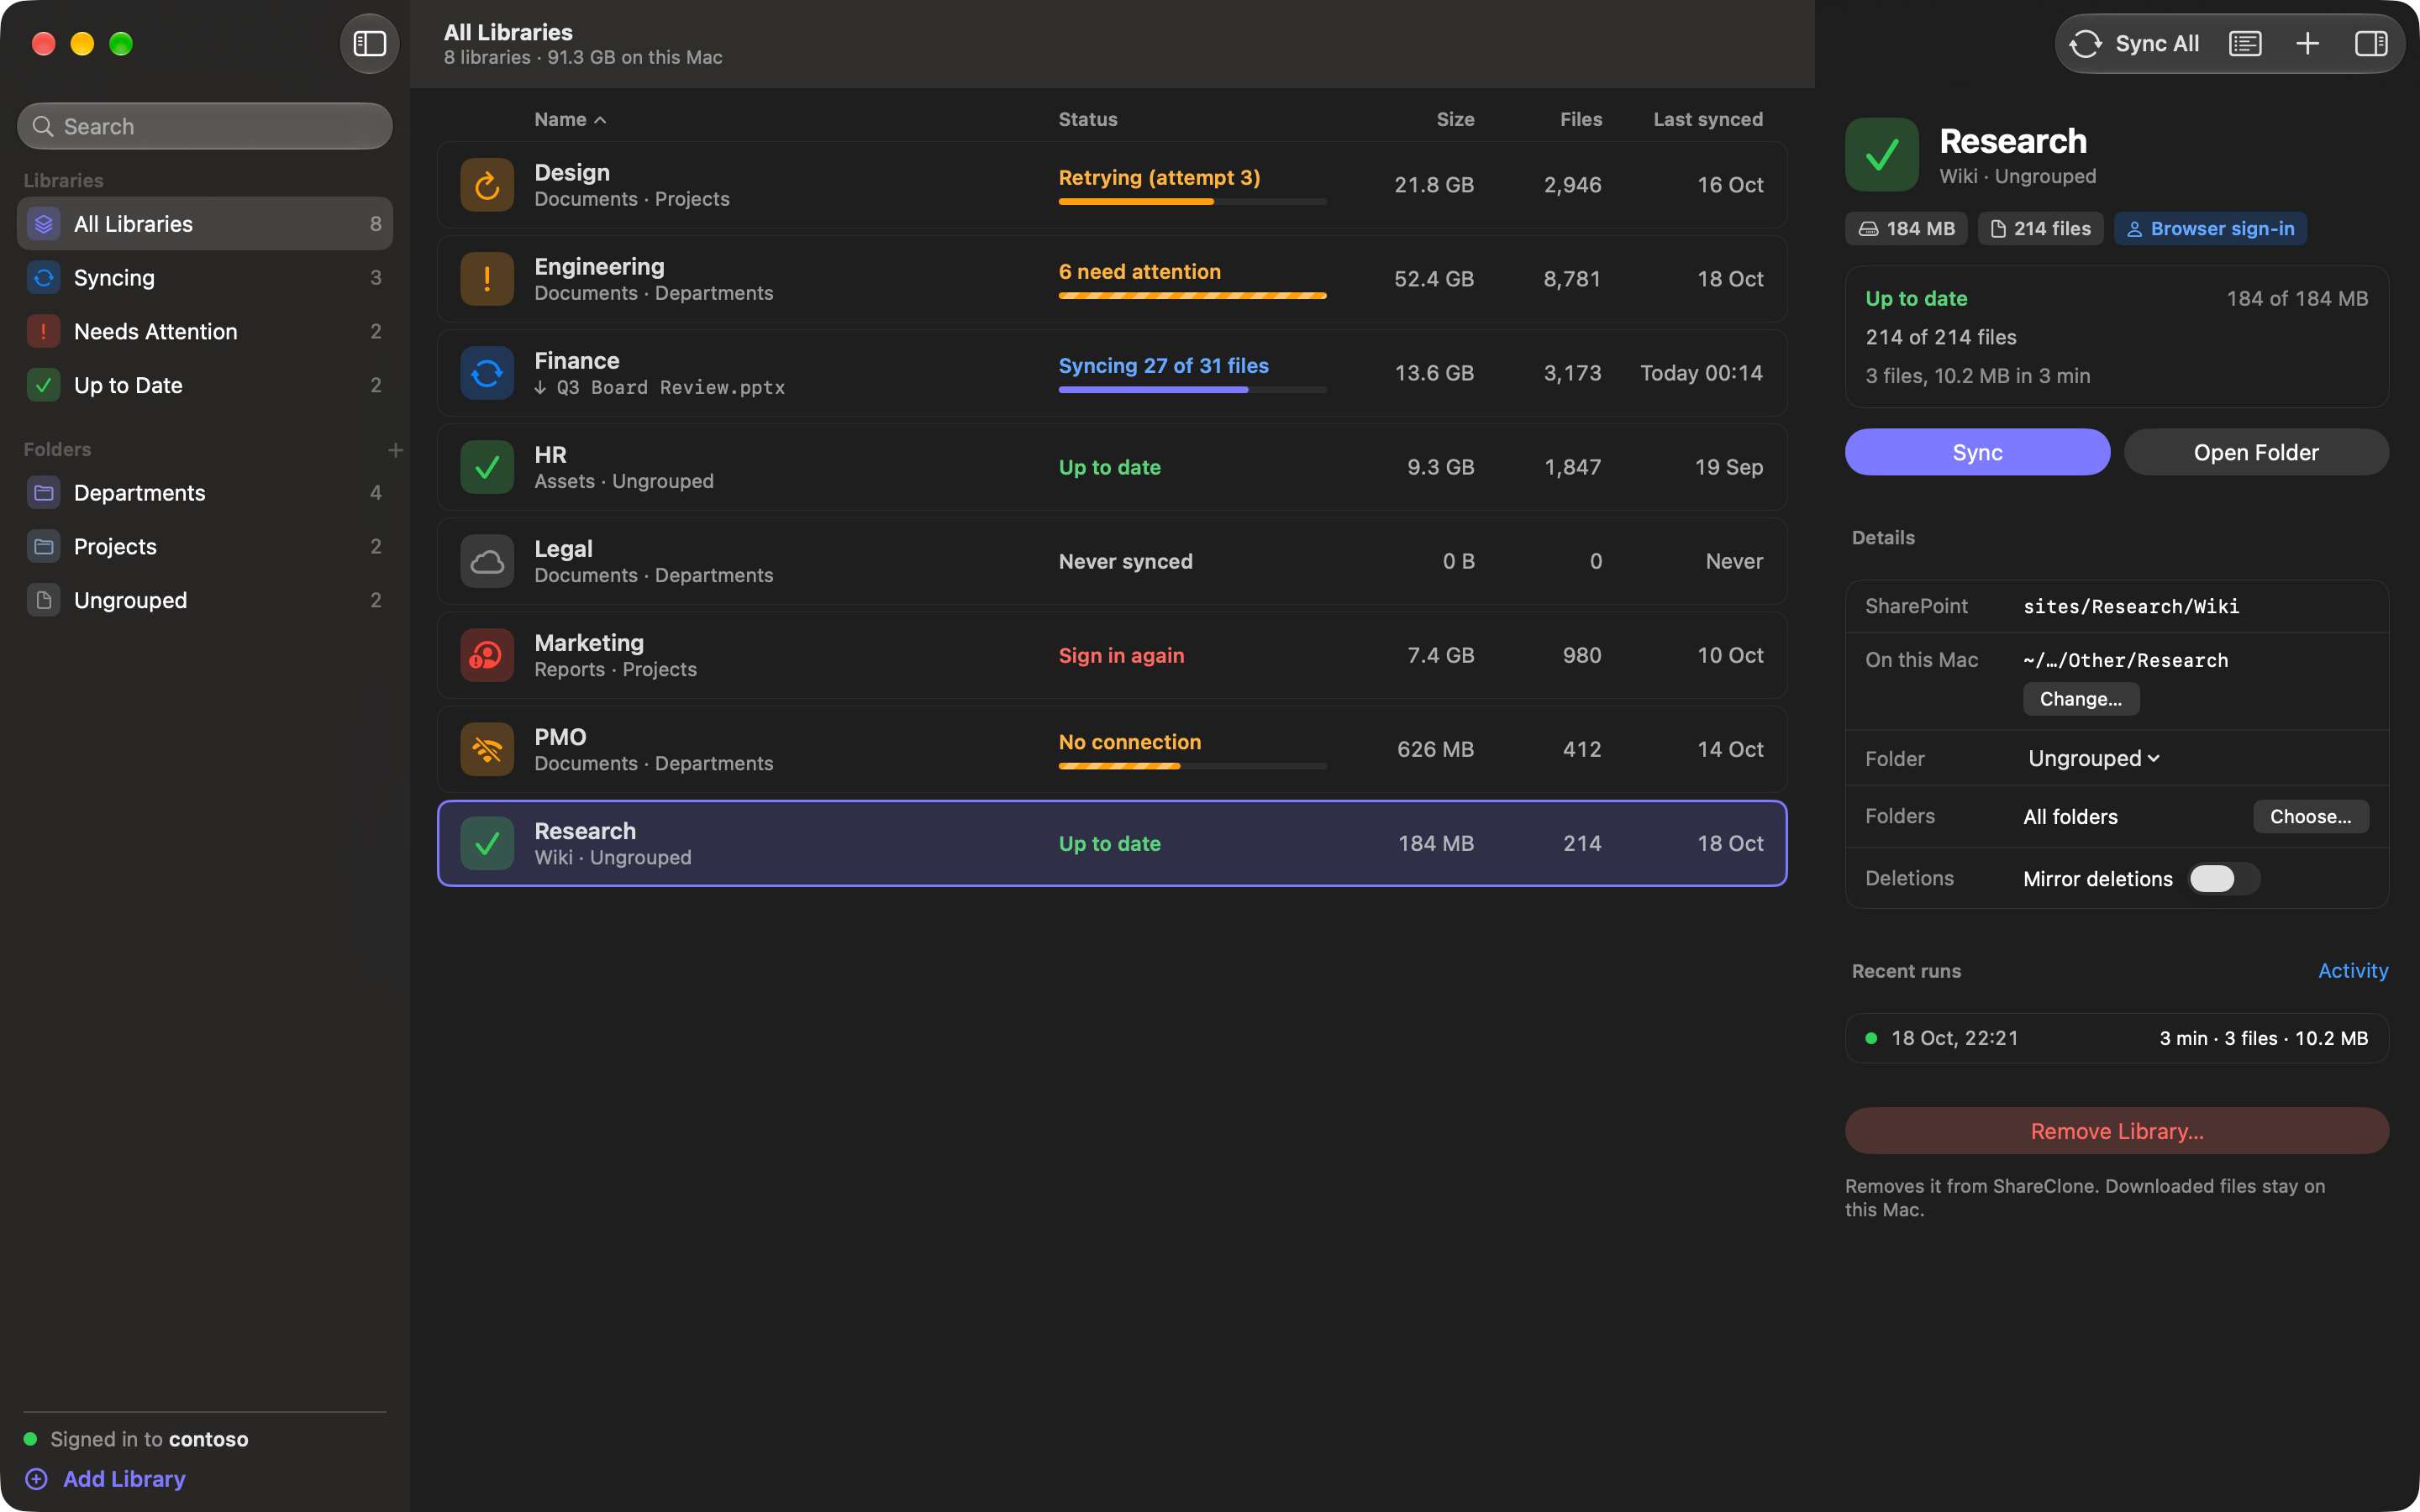Open Needs Attention filter
The image size is (2420, 1512).
(205, 331)
